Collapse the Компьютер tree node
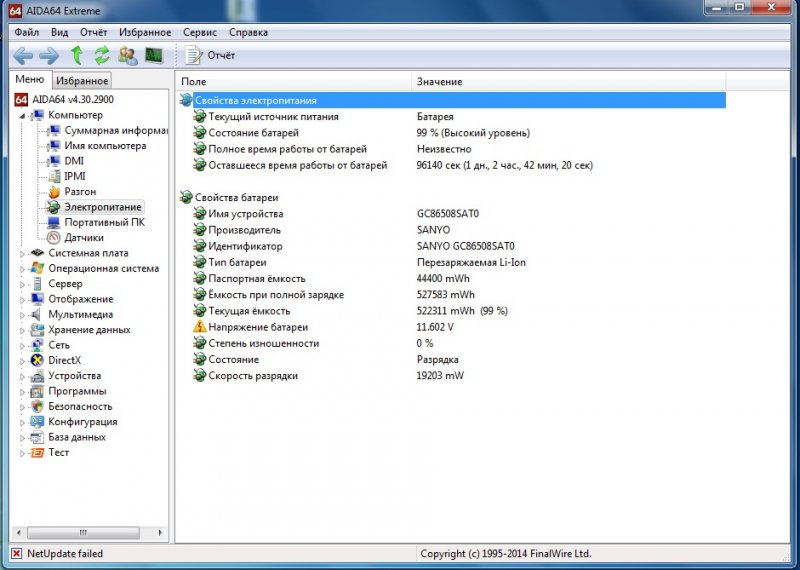Viewport: 800px width, 570px height. point(23,115)
